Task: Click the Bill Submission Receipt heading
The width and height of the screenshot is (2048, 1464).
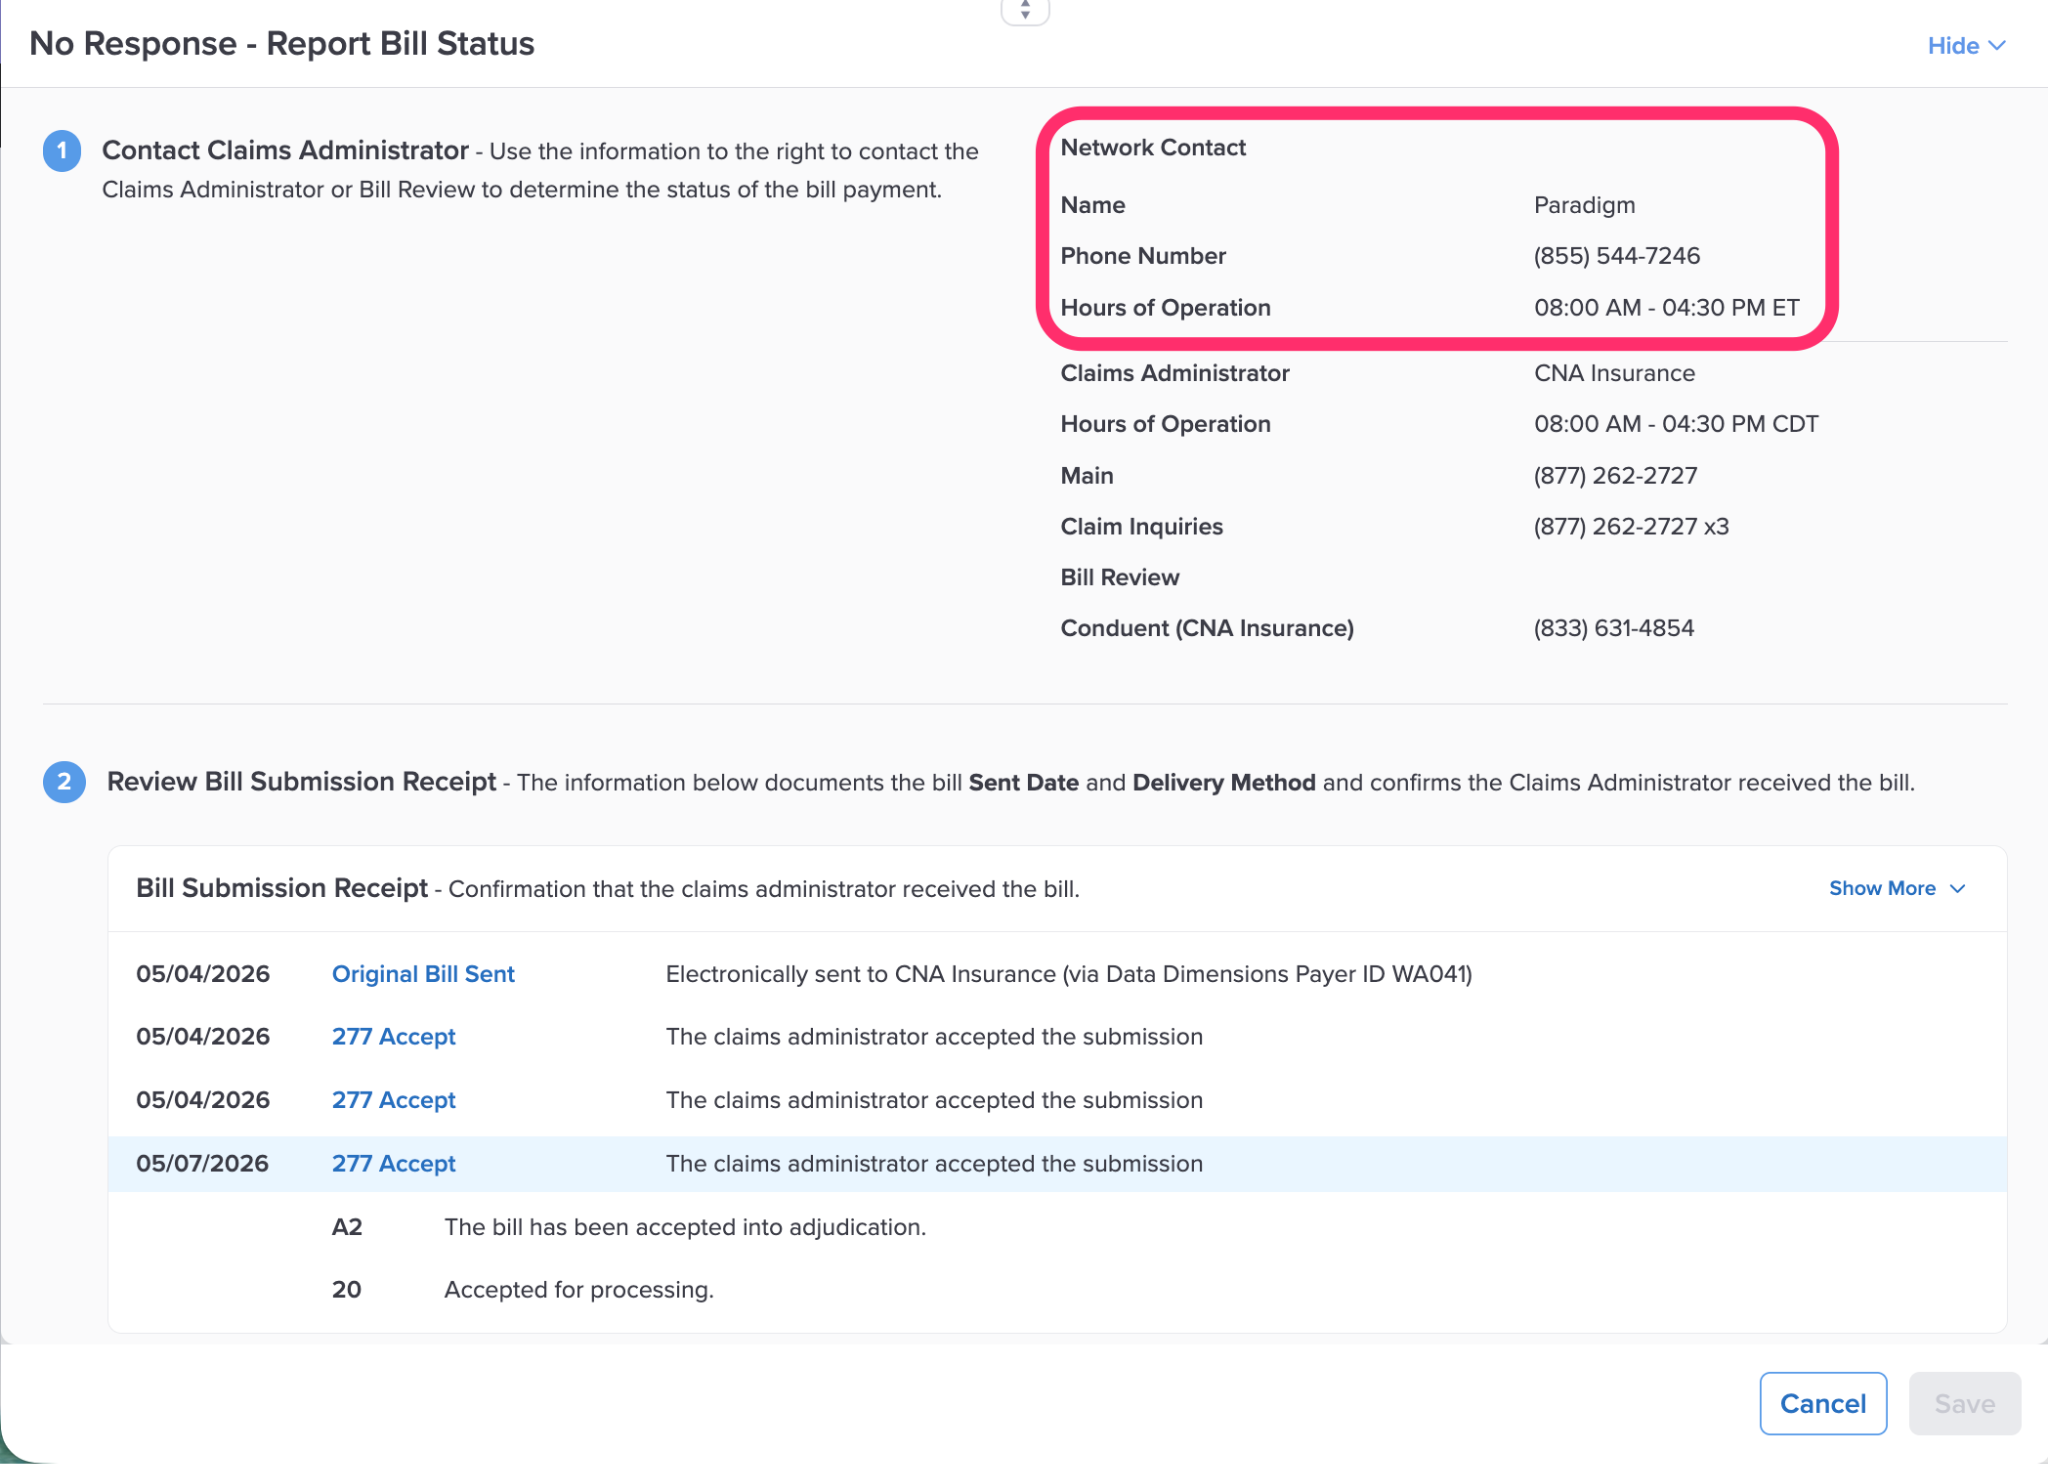Action: pyautogui.click(x=282, y=888)
